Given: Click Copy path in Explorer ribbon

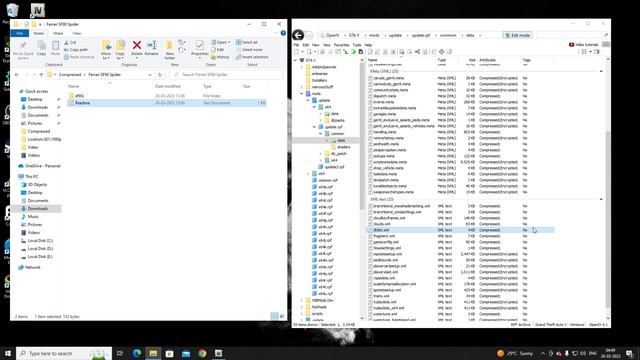Looking at the screenshot, I should tap(76, 50).
